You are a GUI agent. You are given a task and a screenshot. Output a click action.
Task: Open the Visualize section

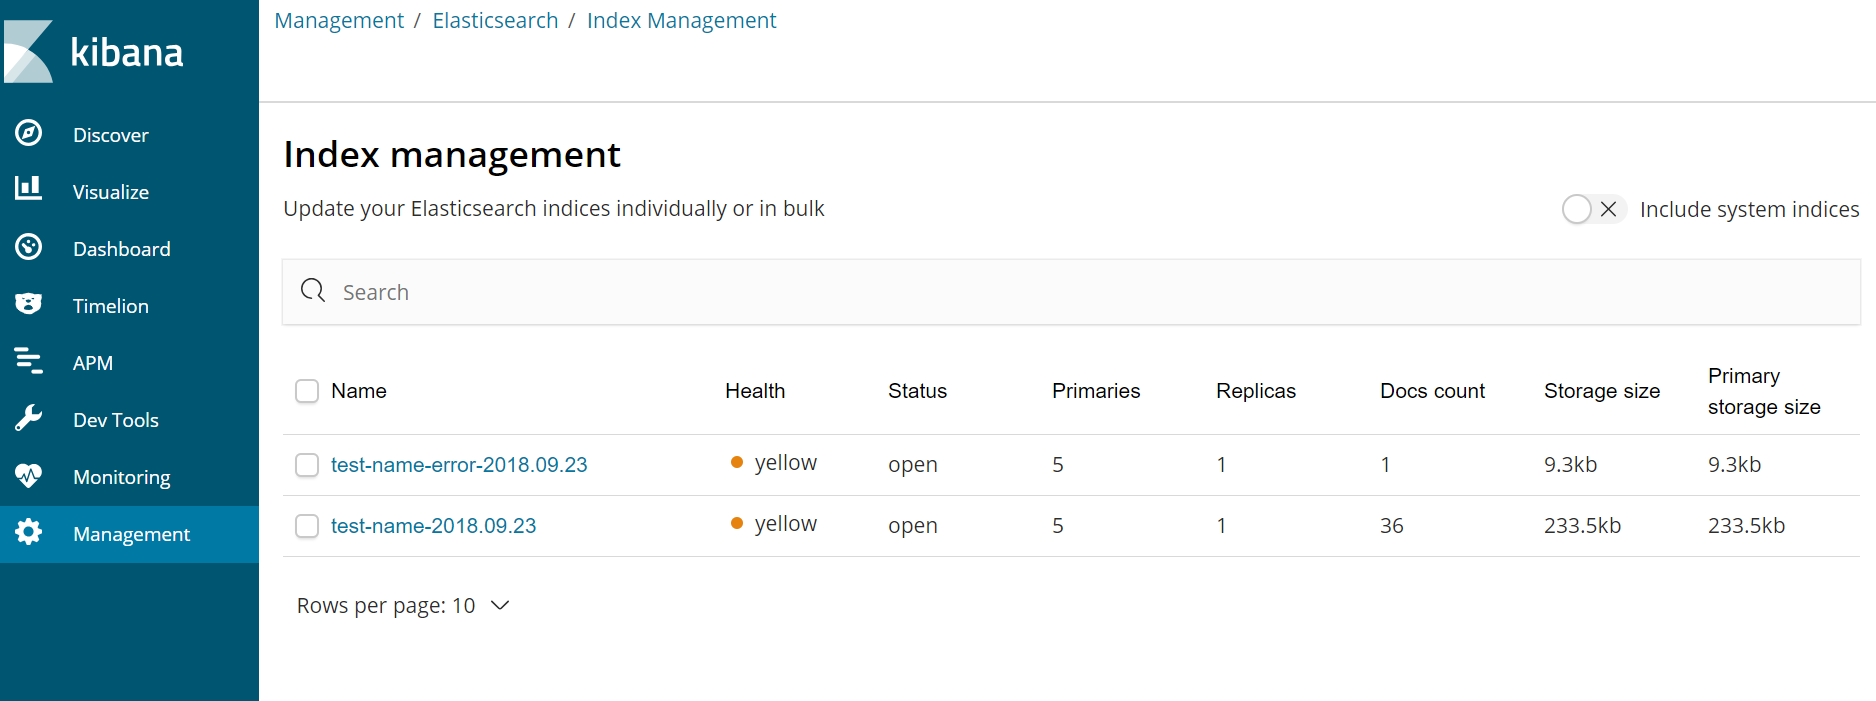click(x=129, y=191)
